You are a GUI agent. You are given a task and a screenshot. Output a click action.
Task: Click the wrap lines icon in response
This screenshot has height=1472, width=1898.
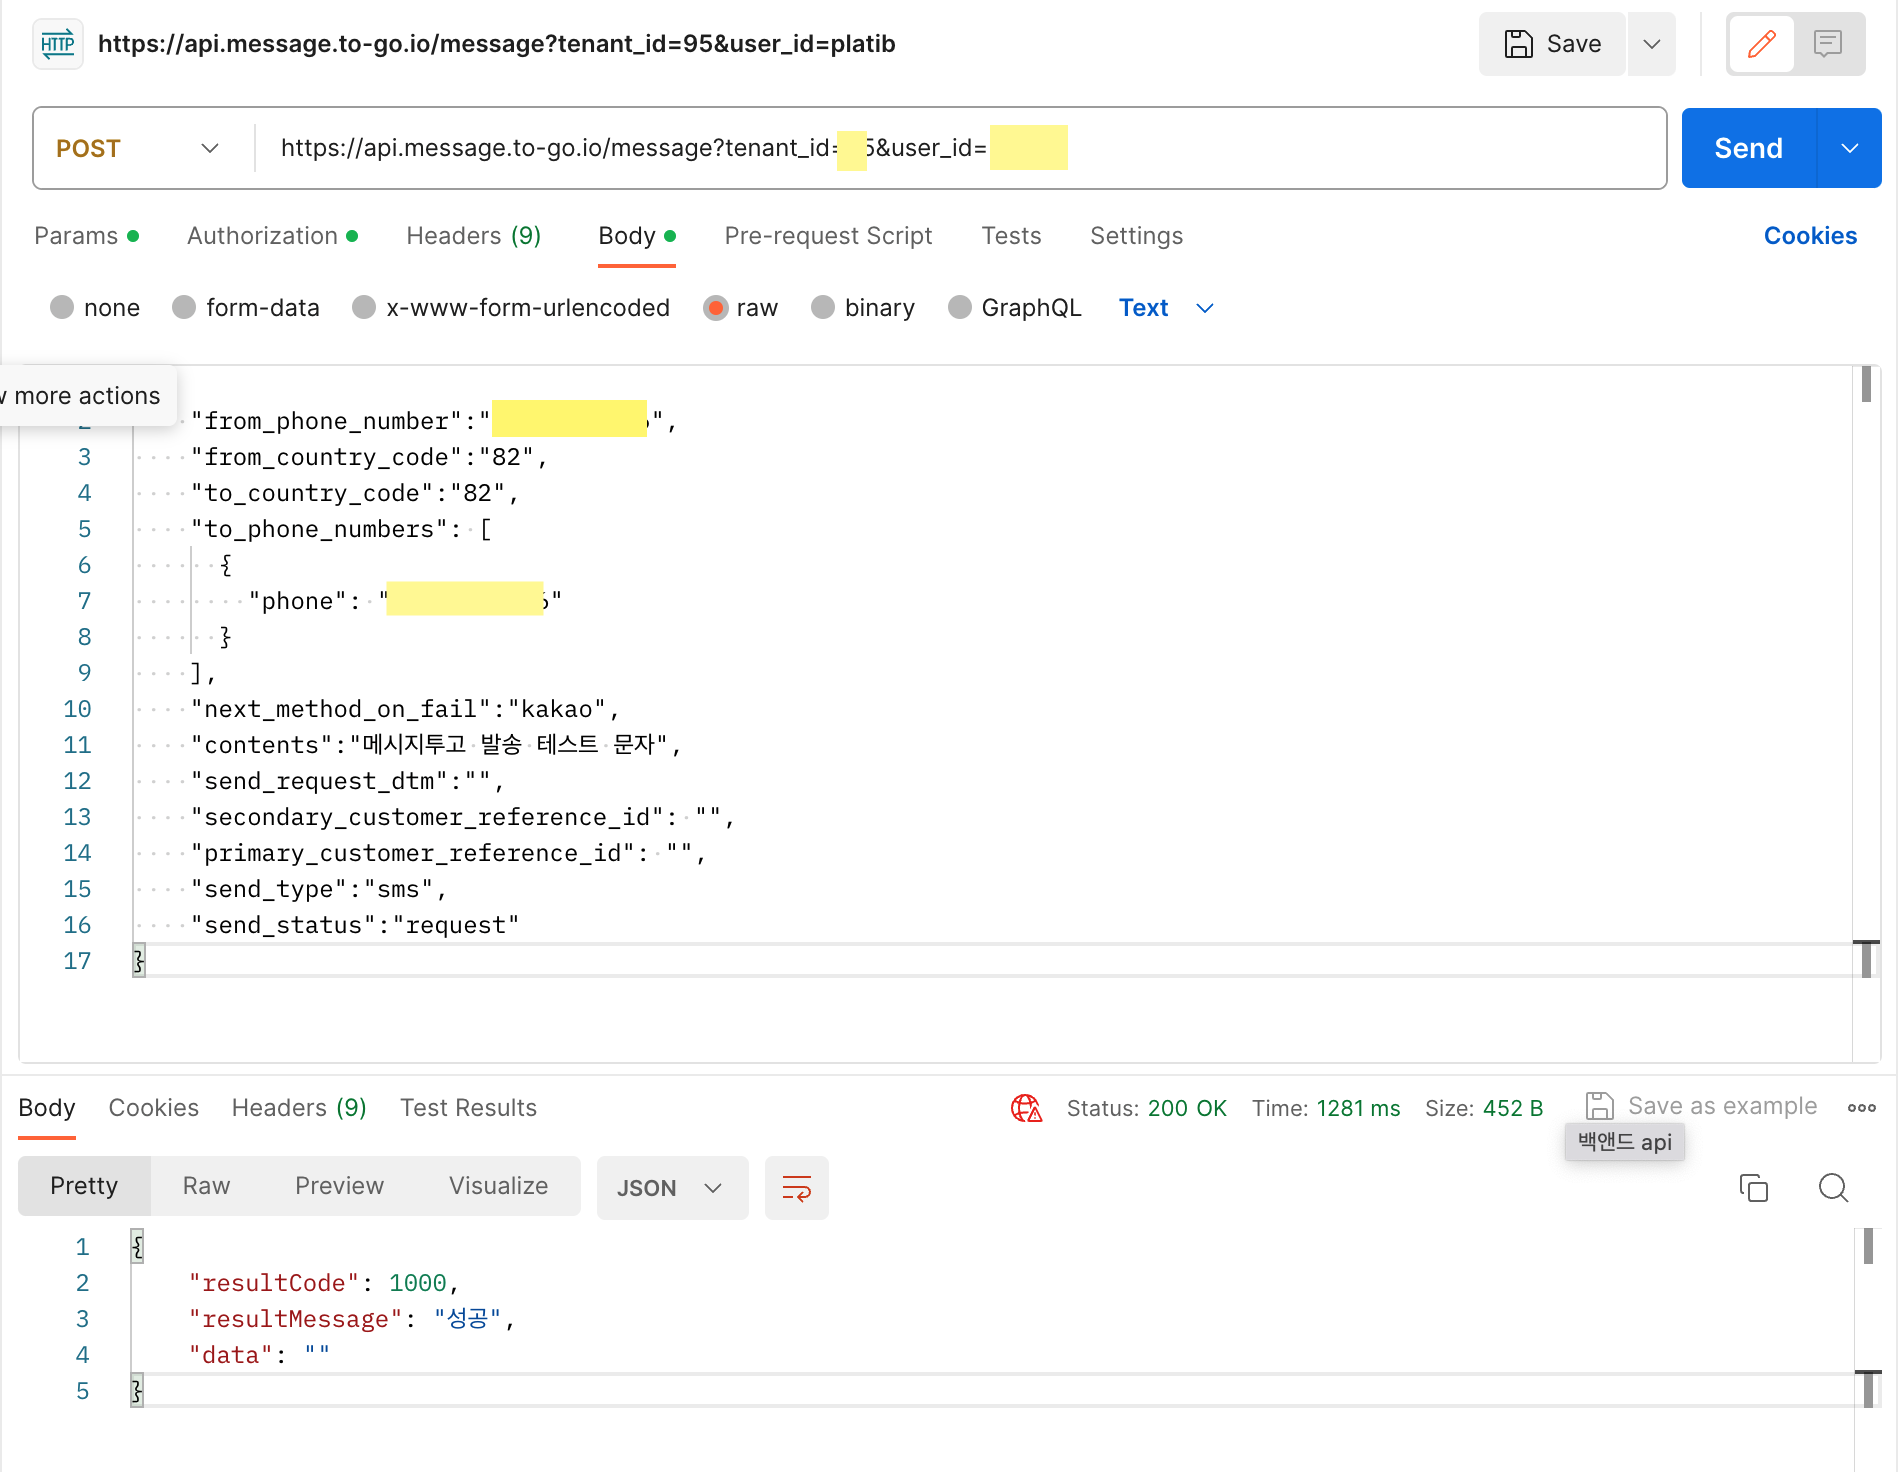(x=797, y=1188)
